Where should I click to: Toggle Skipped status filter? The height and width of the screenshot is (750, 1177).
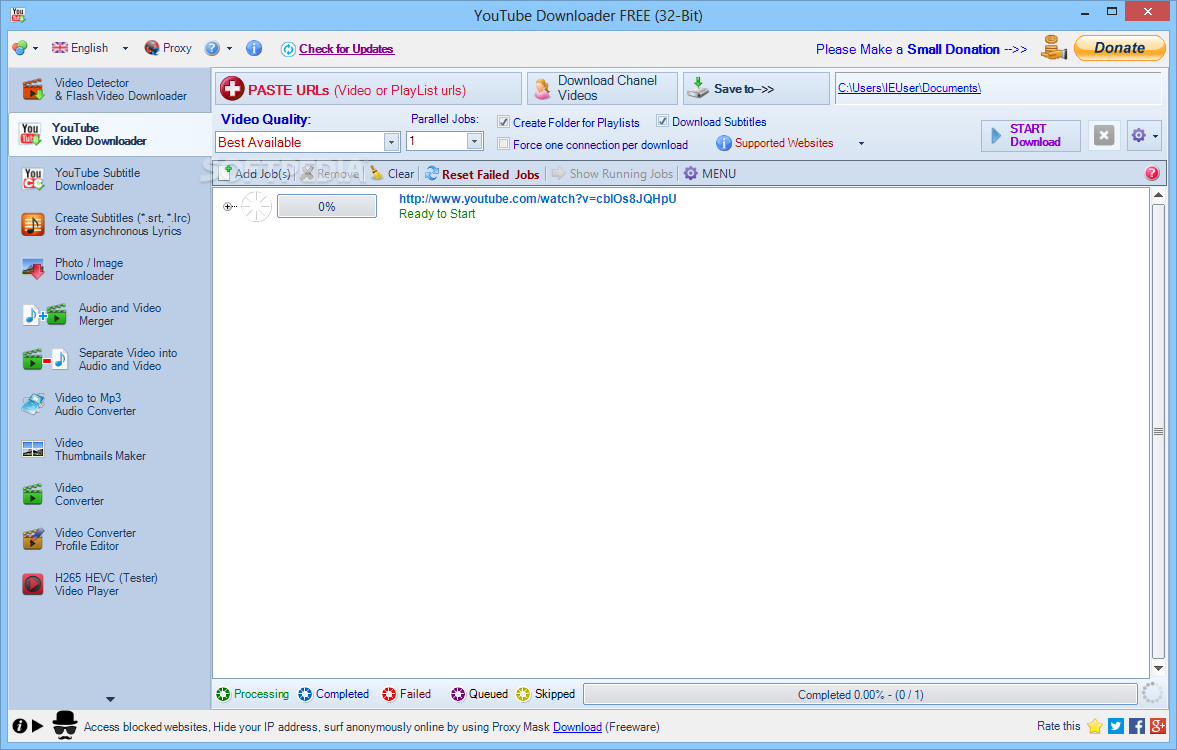click(x=546, y=694)
